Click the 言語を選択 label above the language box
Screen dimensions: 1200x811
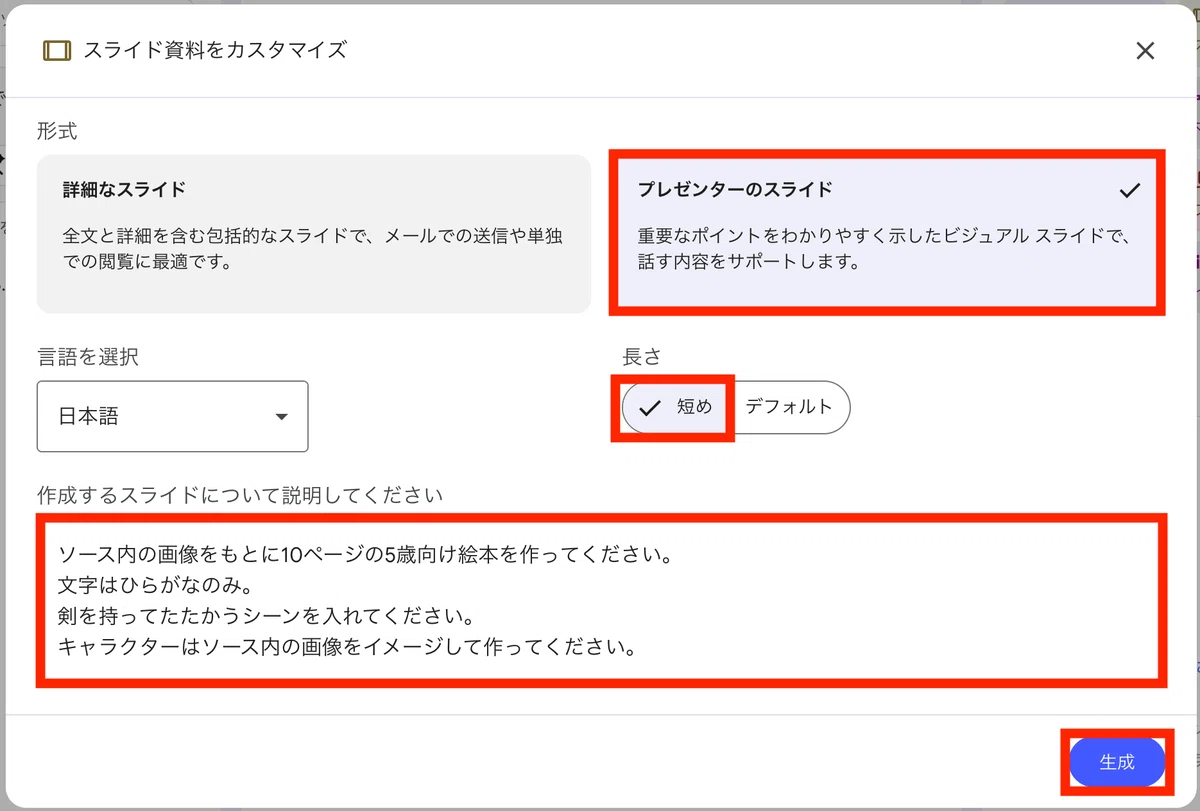click(88, 357)
